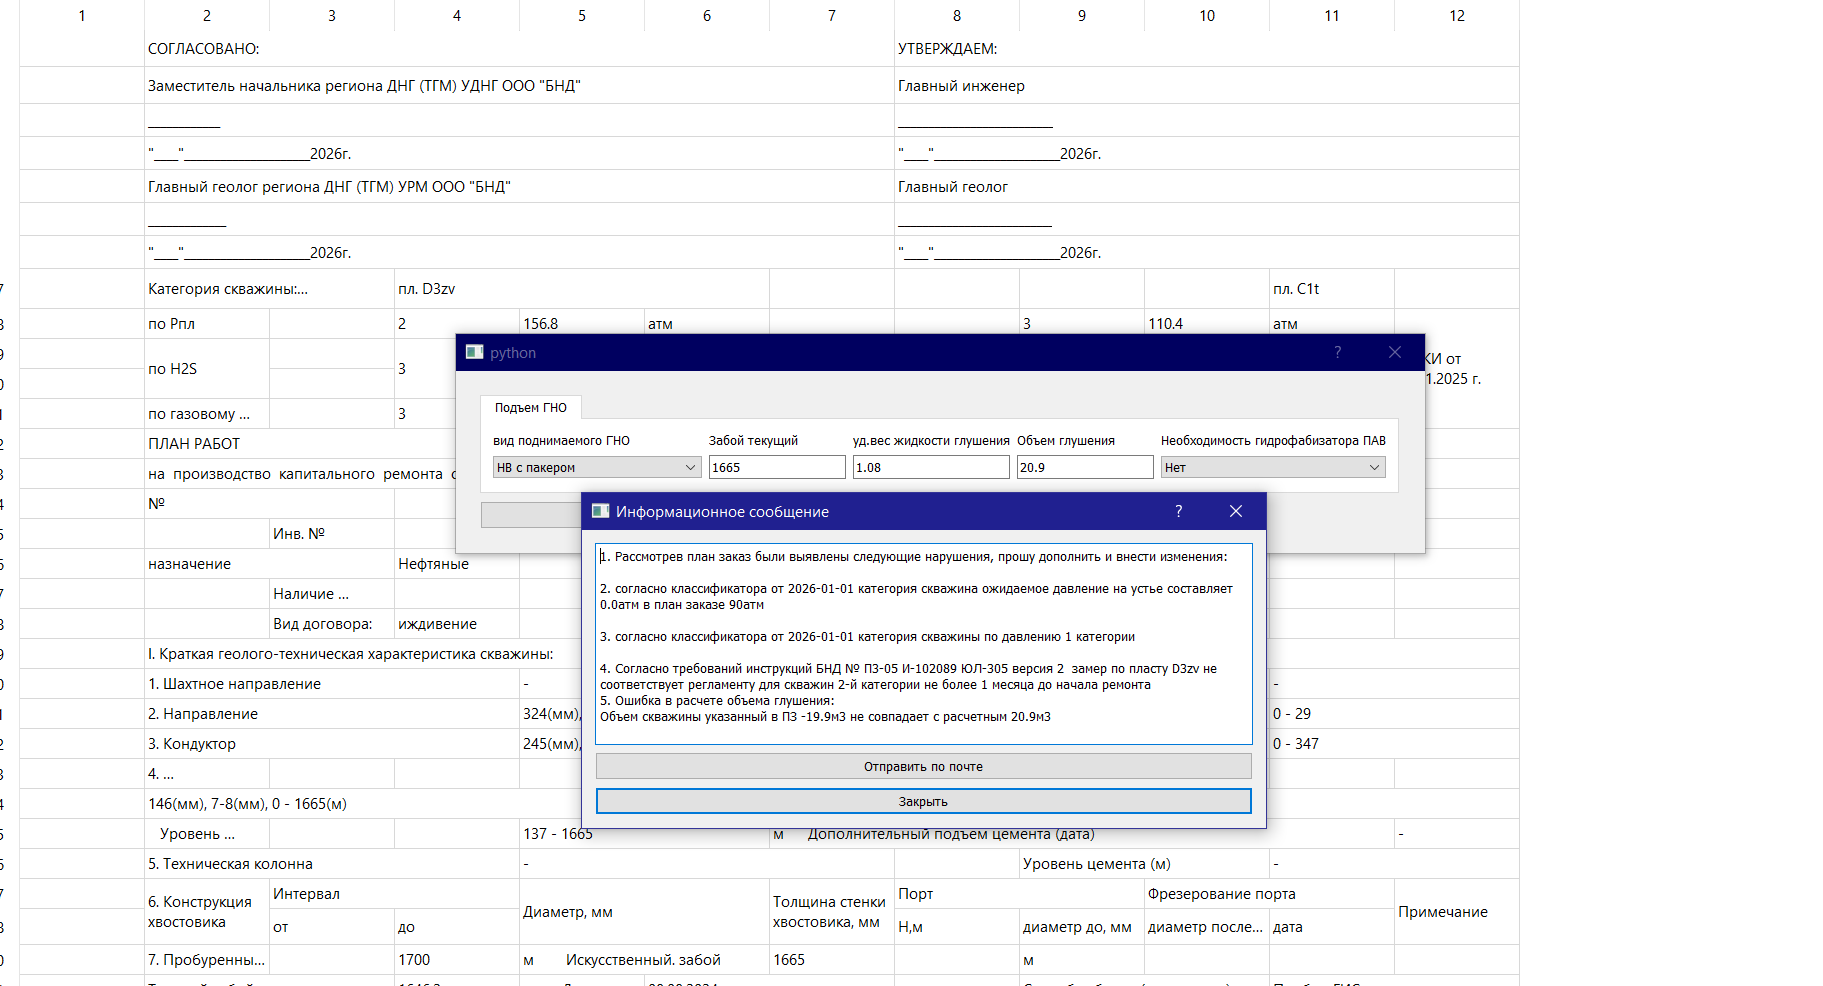Click the Объем глушения field 20.9
The image size is (1823, 986).
point(1085,467)
